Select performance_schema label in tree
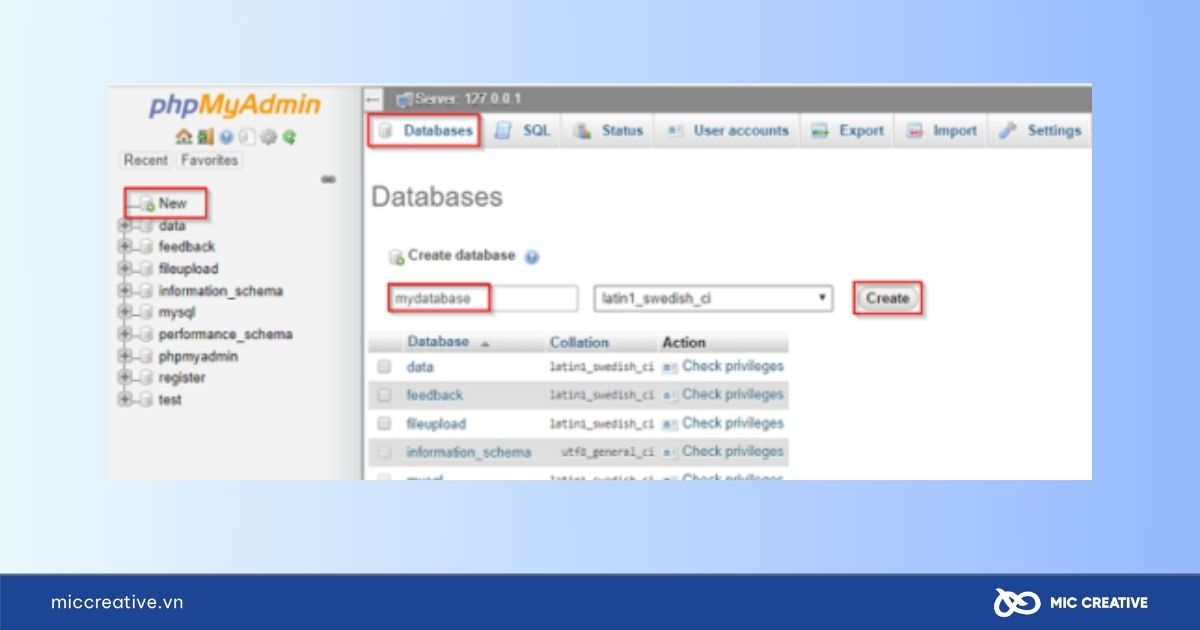Viewport: 1200px width, 630px height. coord(225,335)
